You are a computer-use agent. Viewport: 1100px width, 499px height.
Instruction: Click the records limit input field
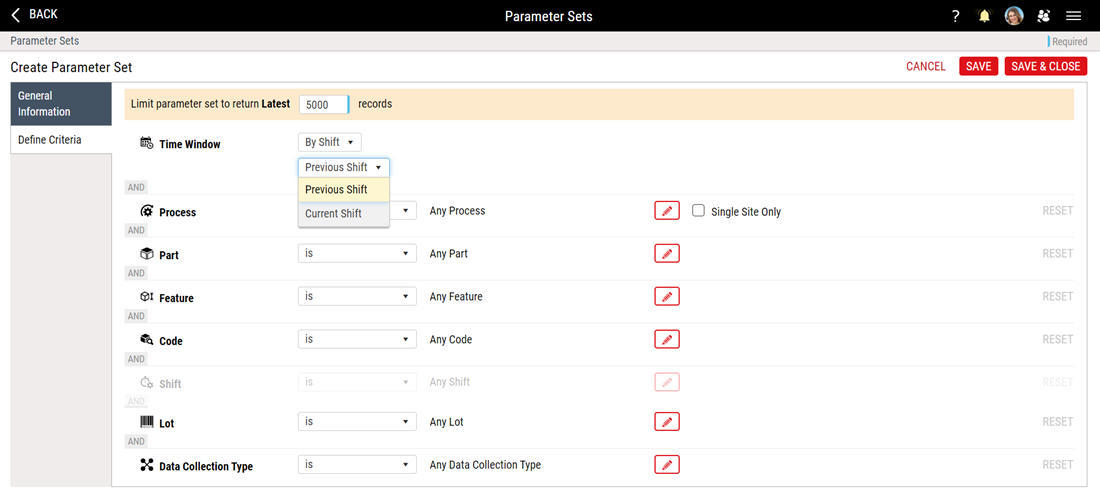pyautogui.click(x=324, y=104)
